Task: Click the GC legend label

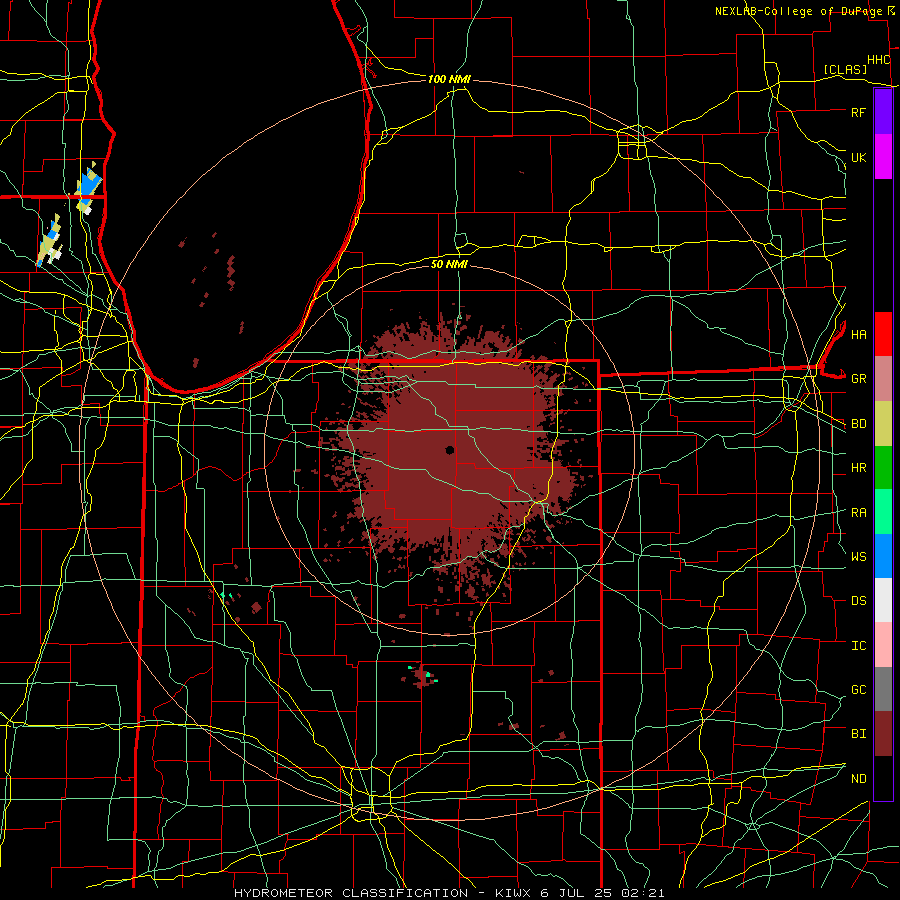Action: [858, 690]
